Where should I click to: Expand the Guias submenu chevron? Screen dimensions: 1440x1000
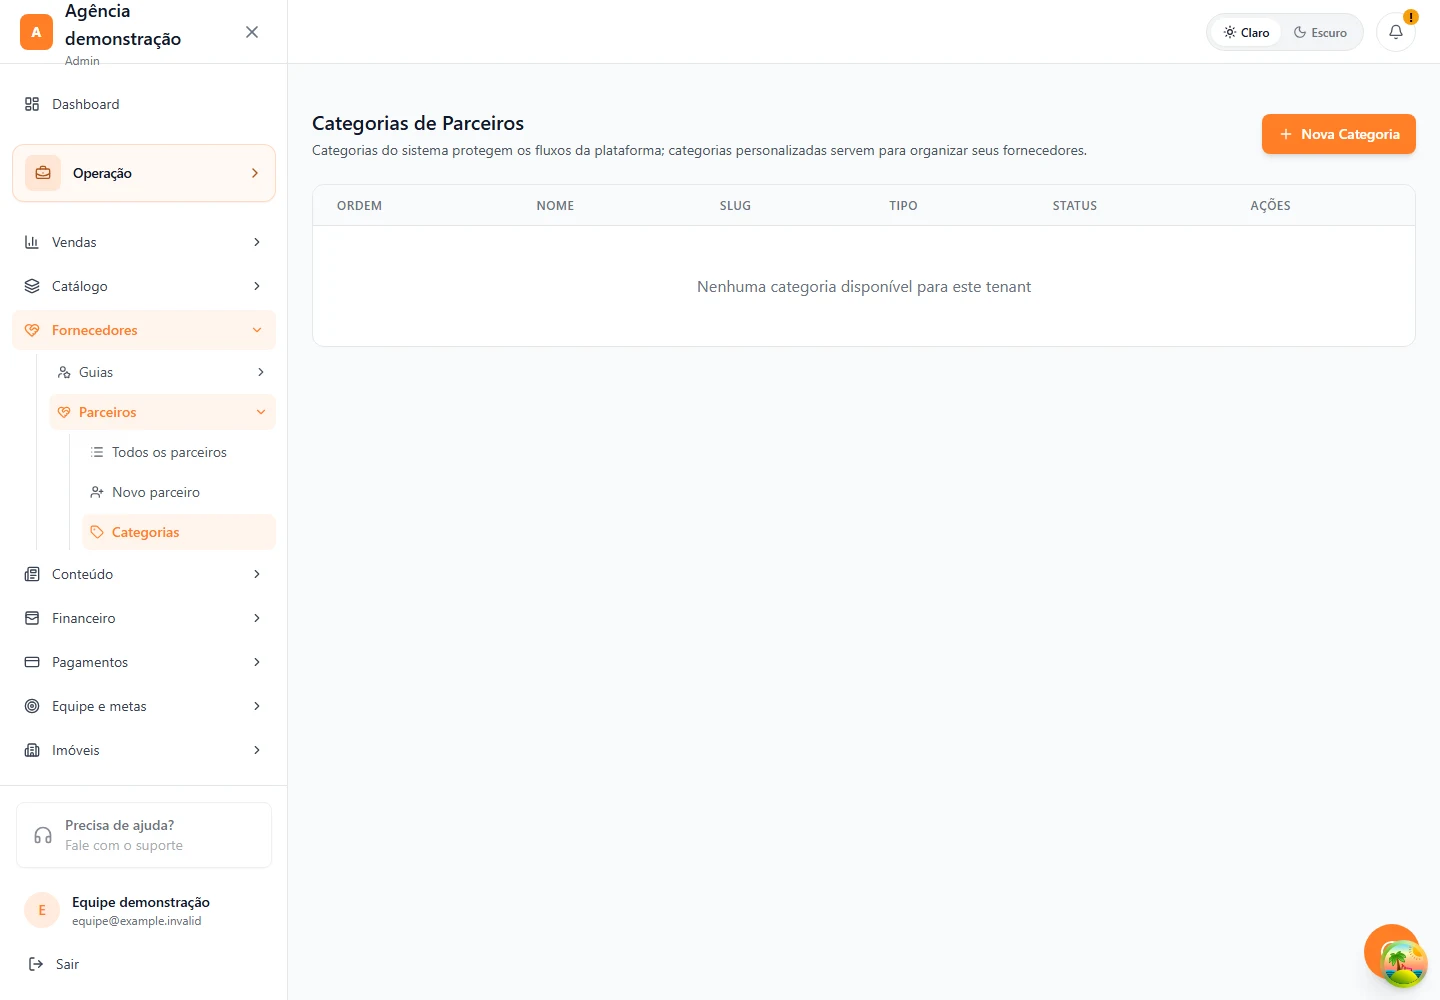point(261,372)
